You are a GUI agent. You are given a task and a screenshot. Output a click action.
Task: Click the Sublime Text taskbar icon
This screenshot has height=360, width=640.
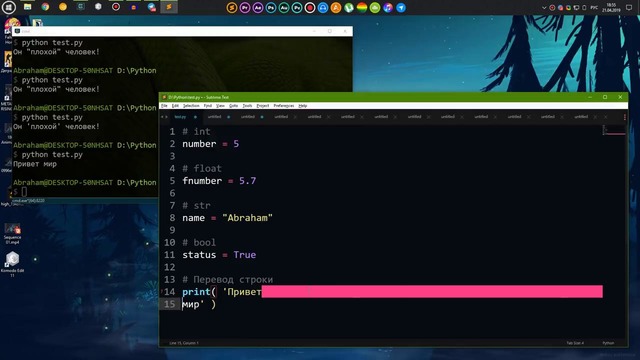[169, 7]
